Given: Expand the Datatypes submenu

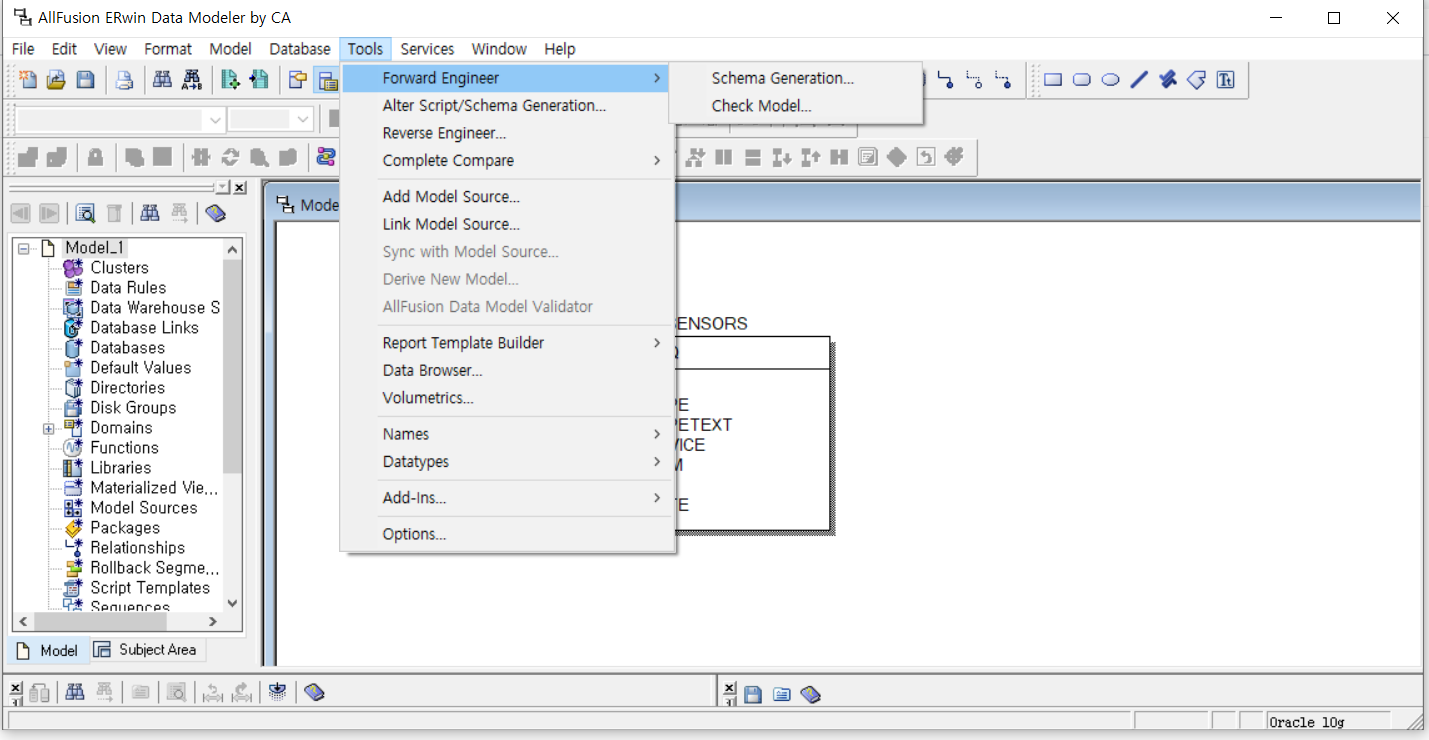Looking at the screenshot, I should [657, 462].
